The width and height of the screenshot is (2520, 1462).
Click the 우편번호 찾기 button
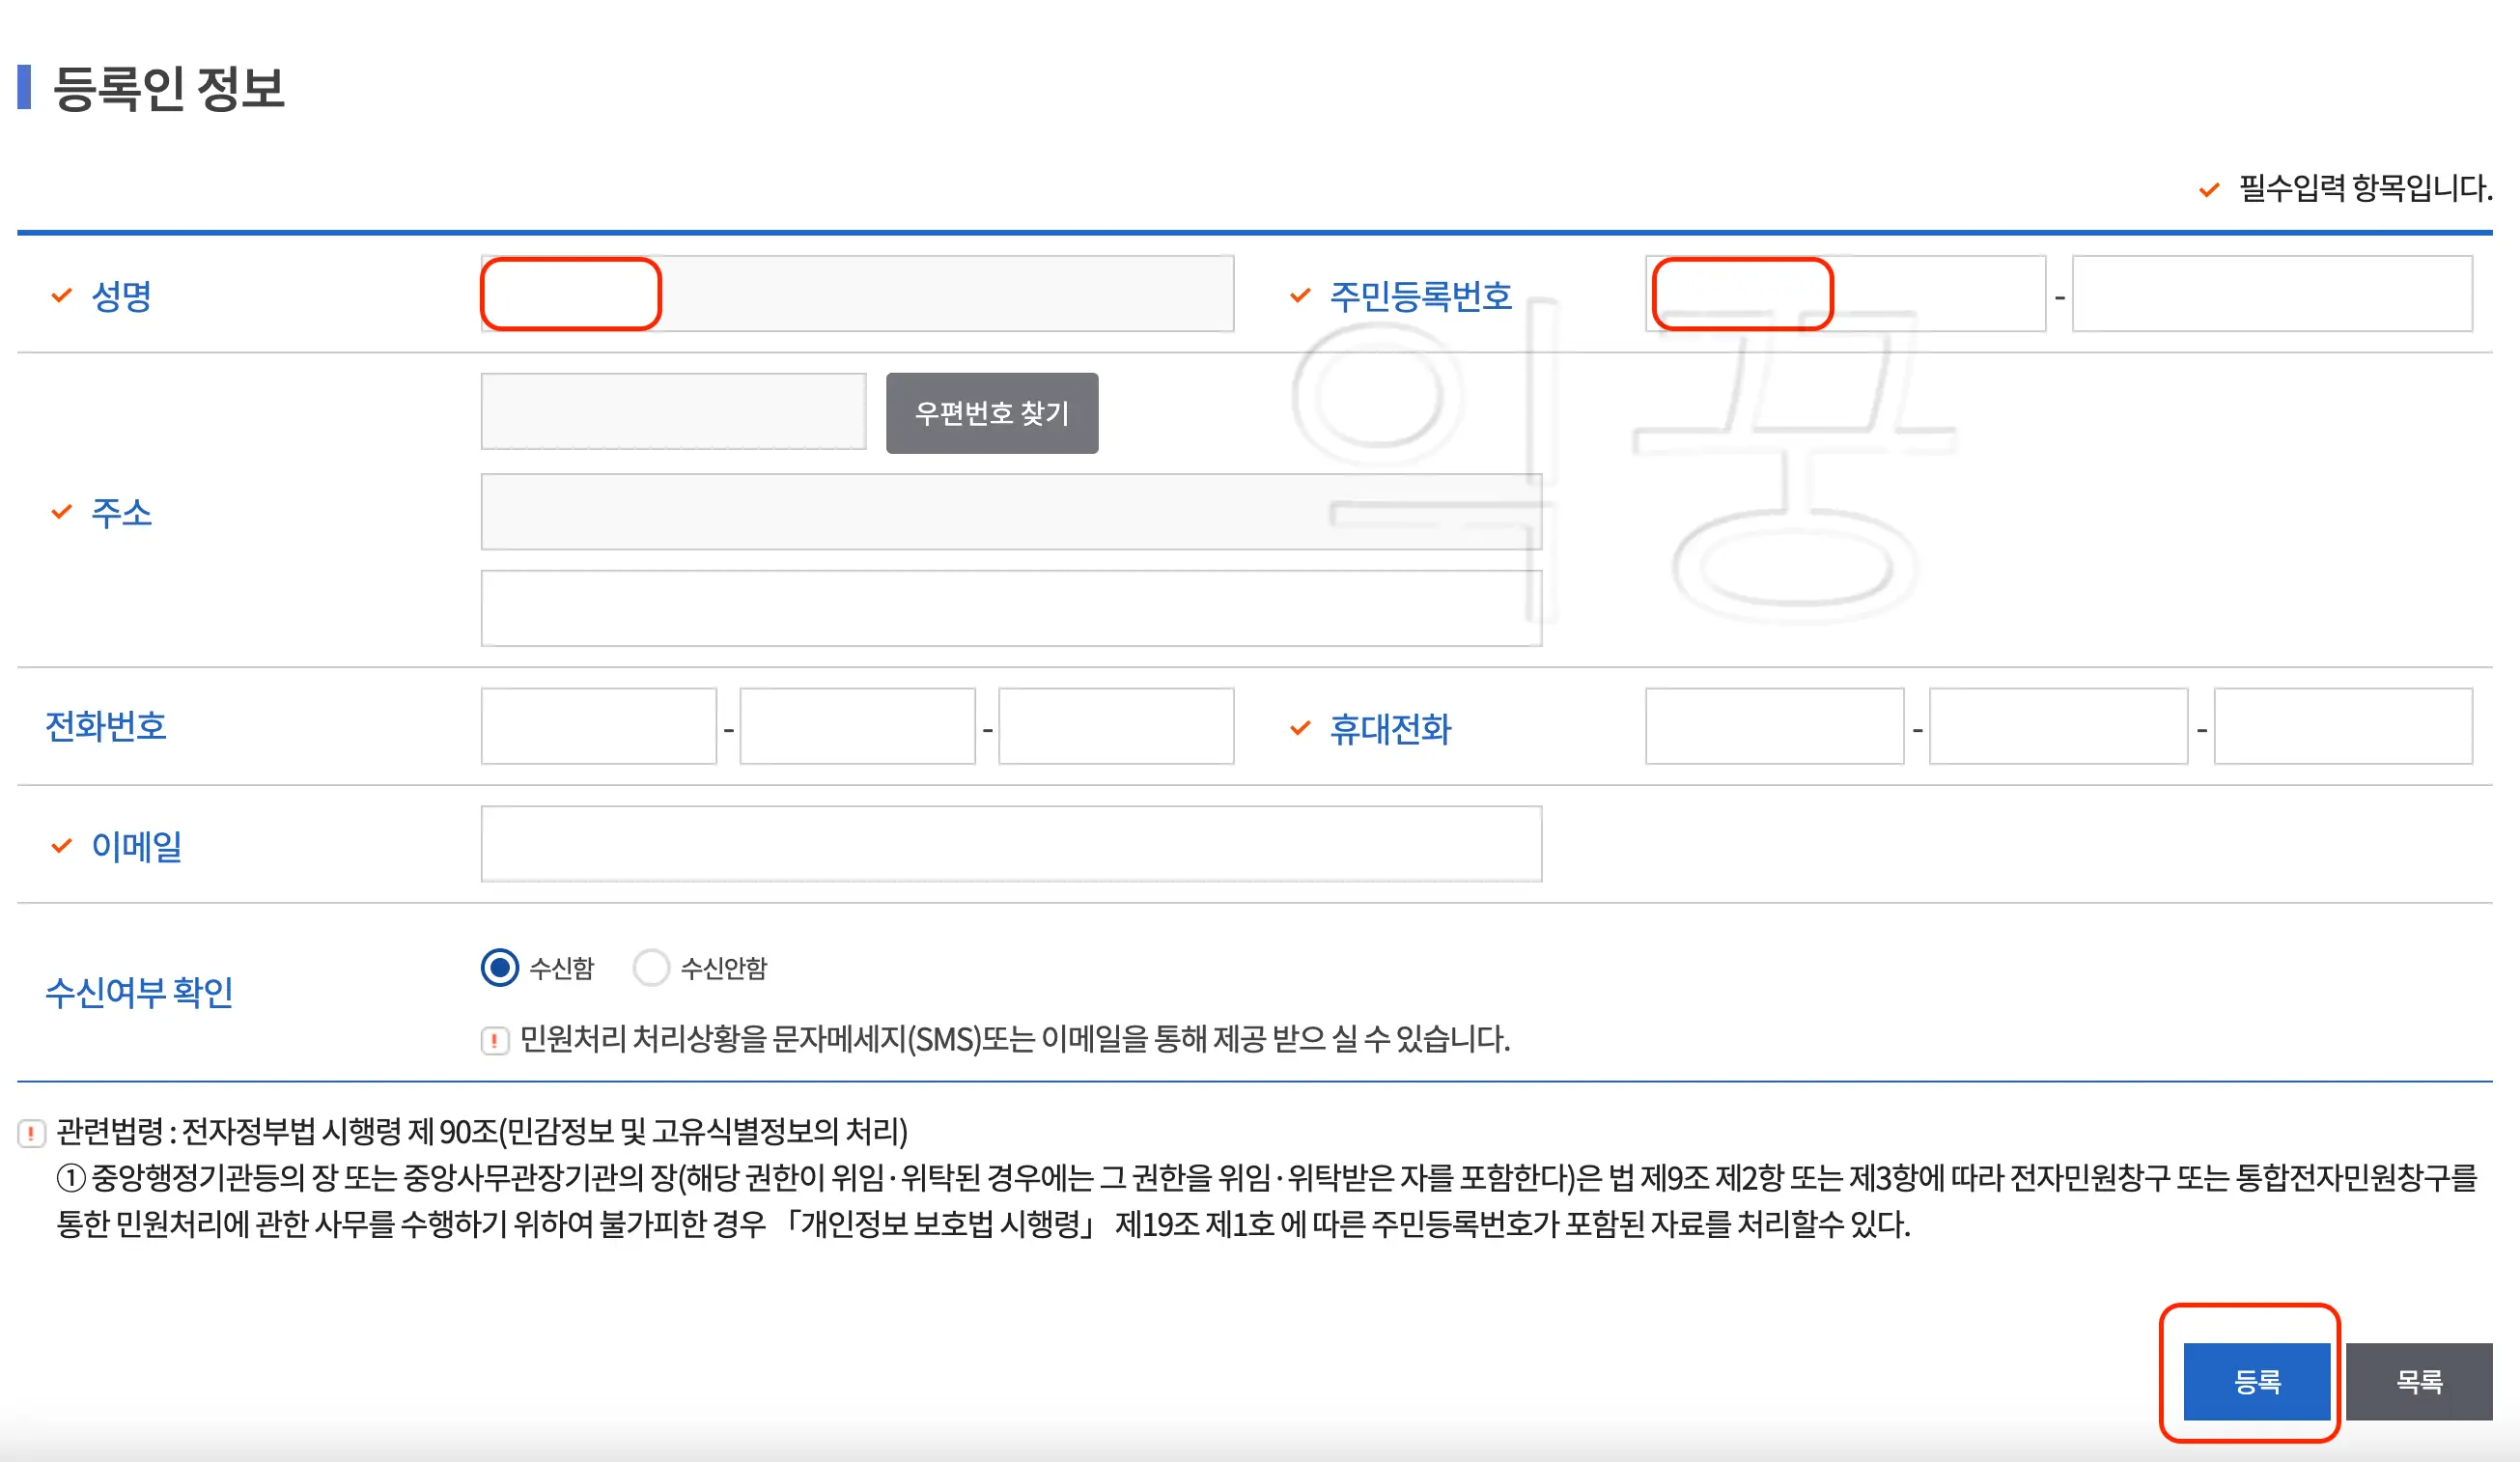(x=991, y=412)
